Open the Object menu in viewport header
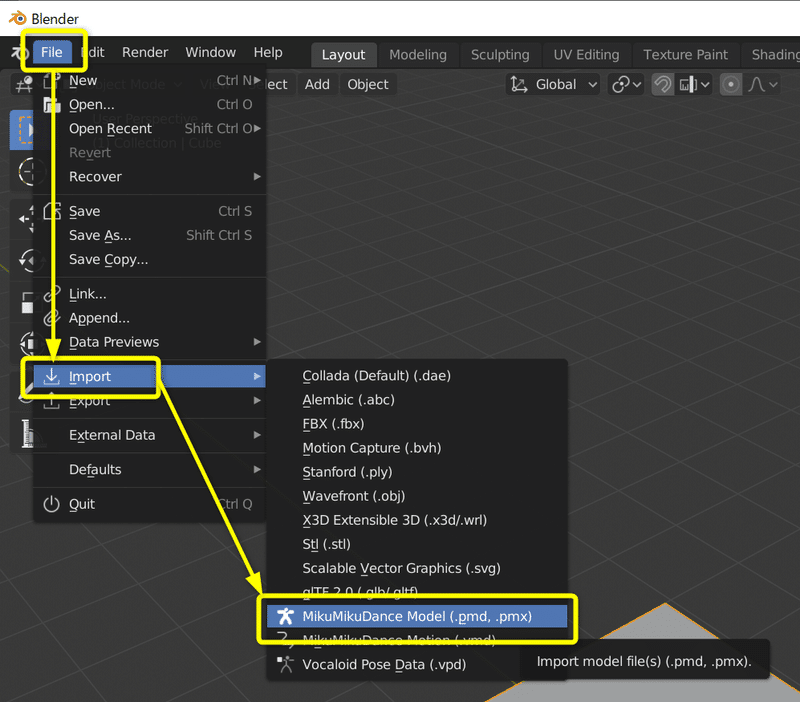800x702 pixels. coord(368,84)
